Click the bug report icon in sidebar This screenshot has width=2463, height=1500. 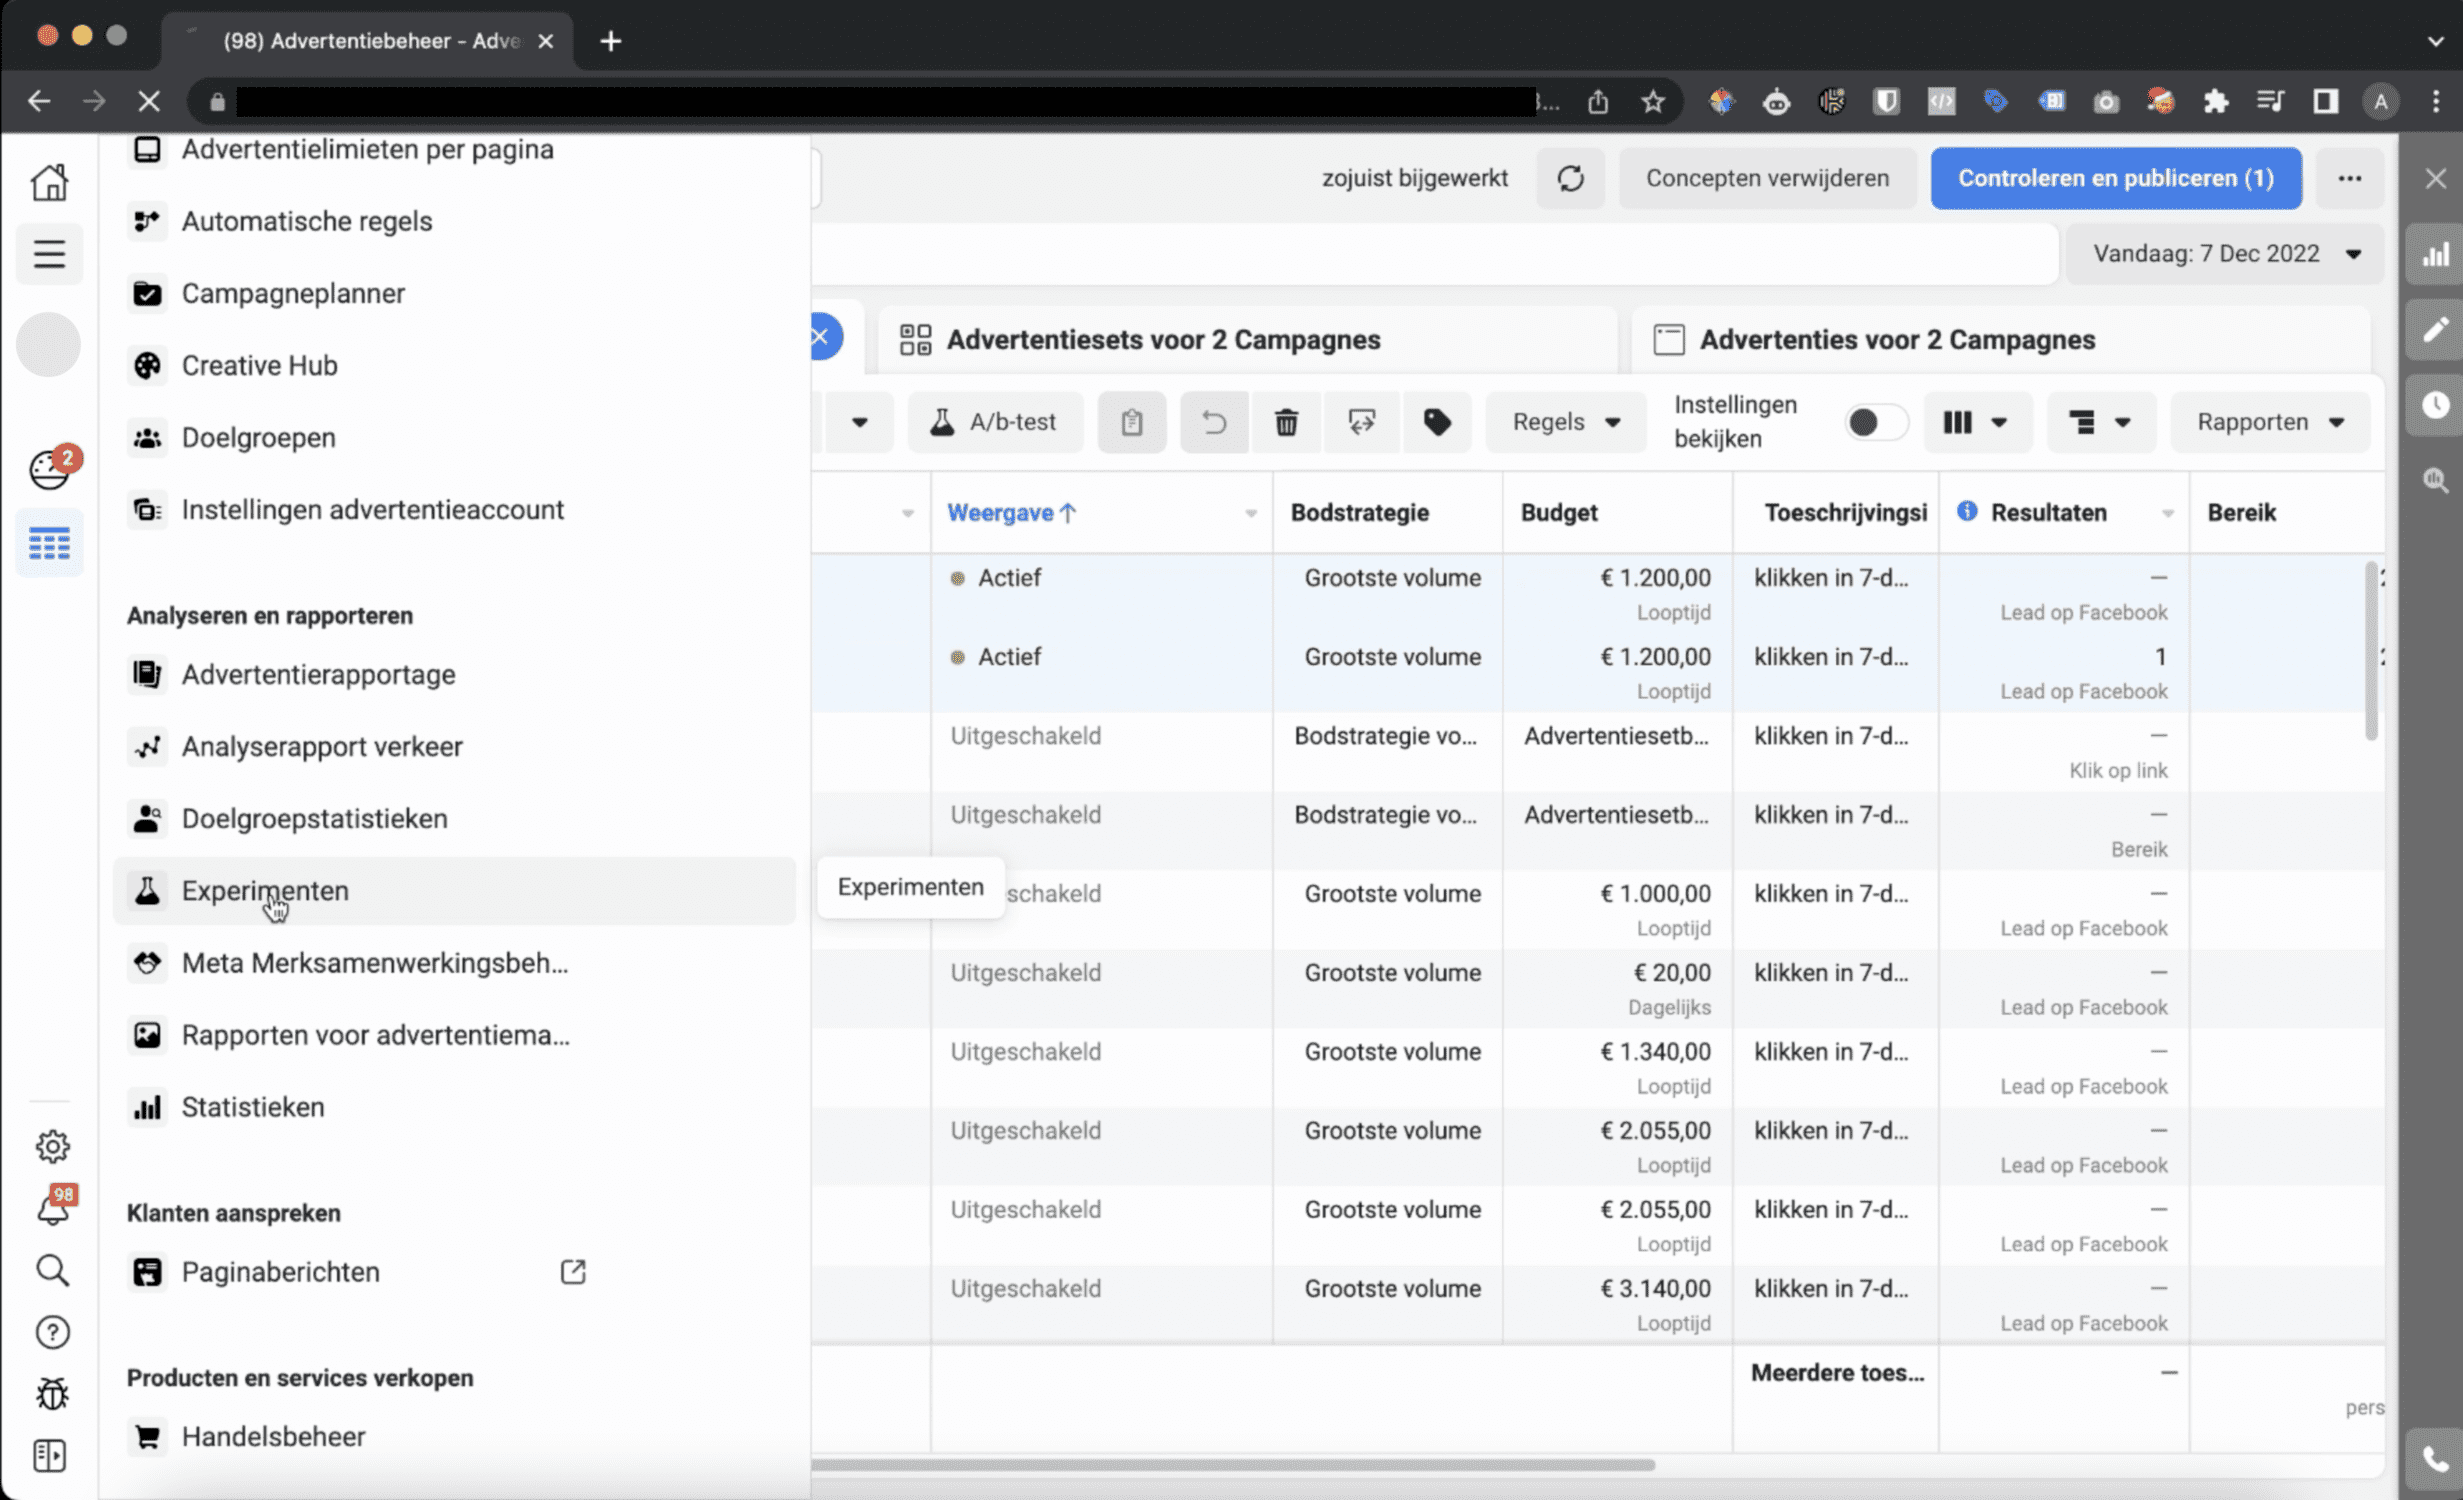click(52, 1393)
